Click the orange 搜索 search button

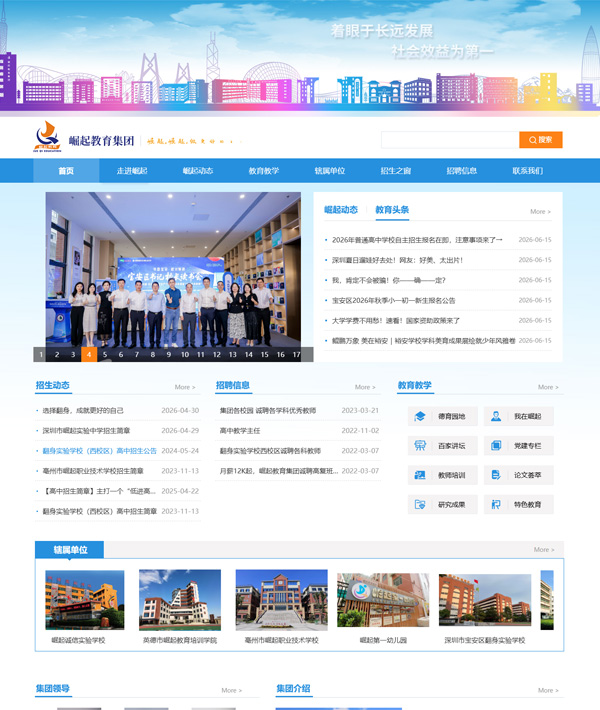(541, 140)
